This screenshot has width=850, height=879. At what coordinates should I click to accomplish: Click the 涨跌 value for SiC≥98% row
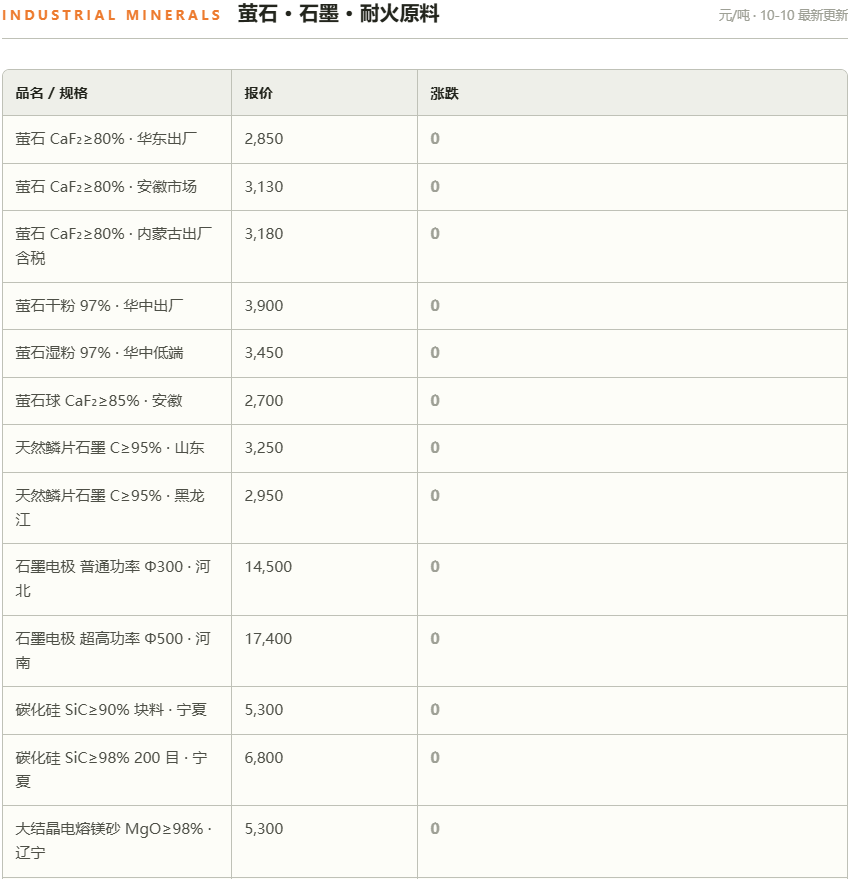[435, 757]
